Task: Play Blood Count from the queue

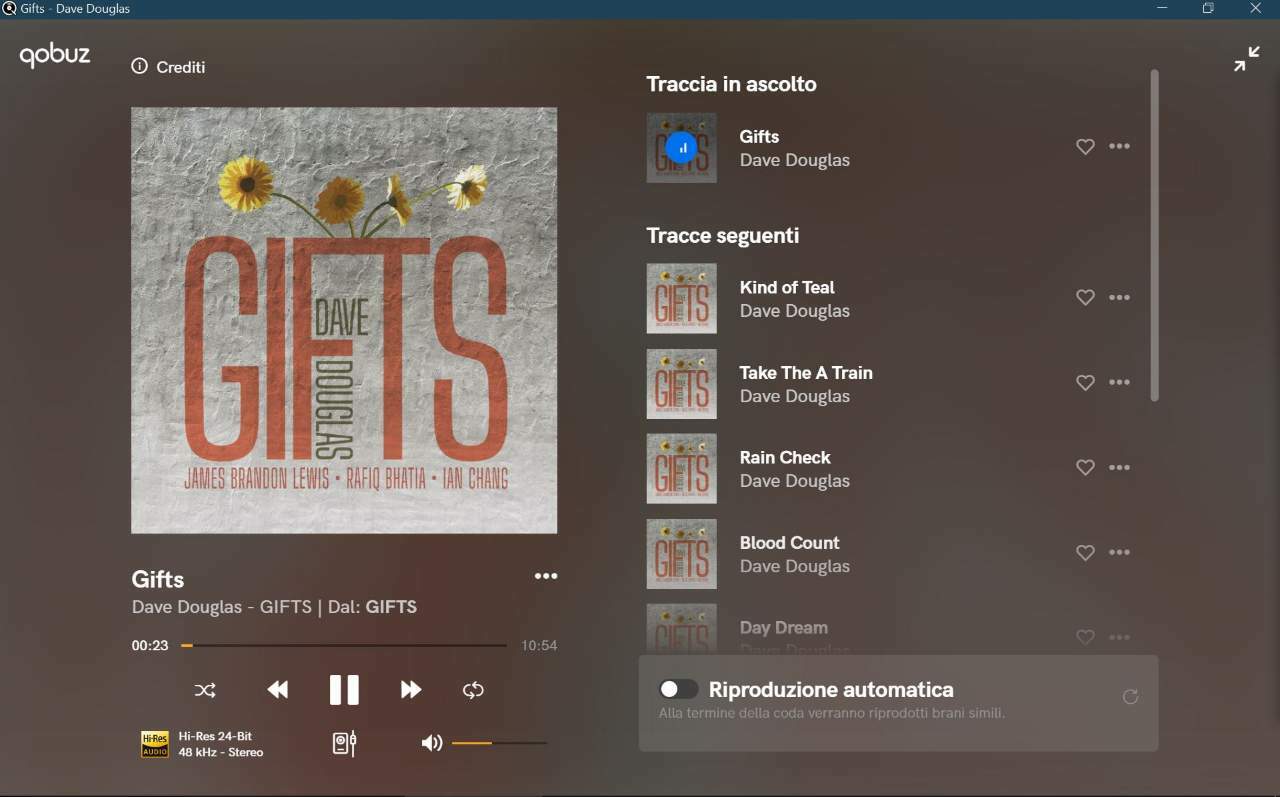Action: 789,542
